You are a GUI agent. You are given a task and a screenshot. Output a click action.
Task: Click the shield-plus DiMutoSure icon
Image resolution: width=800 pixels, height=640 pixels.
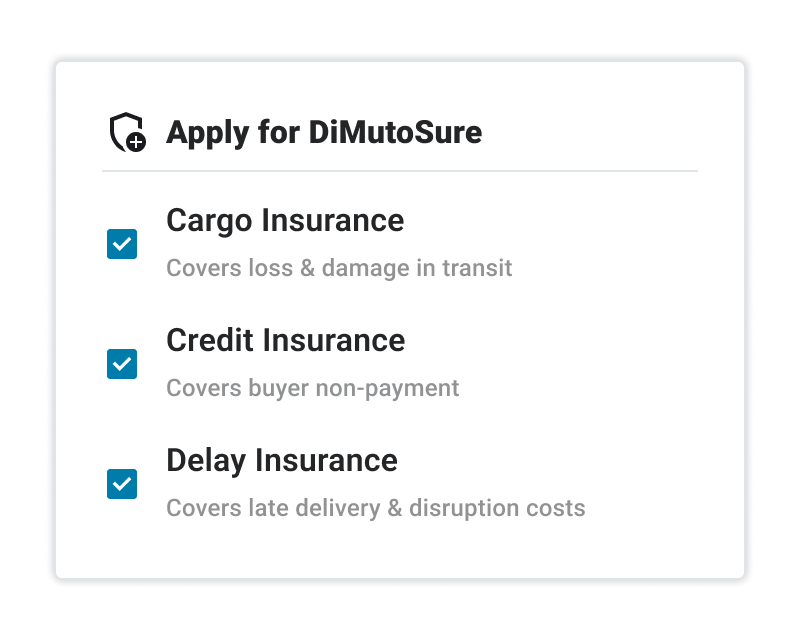128,132
